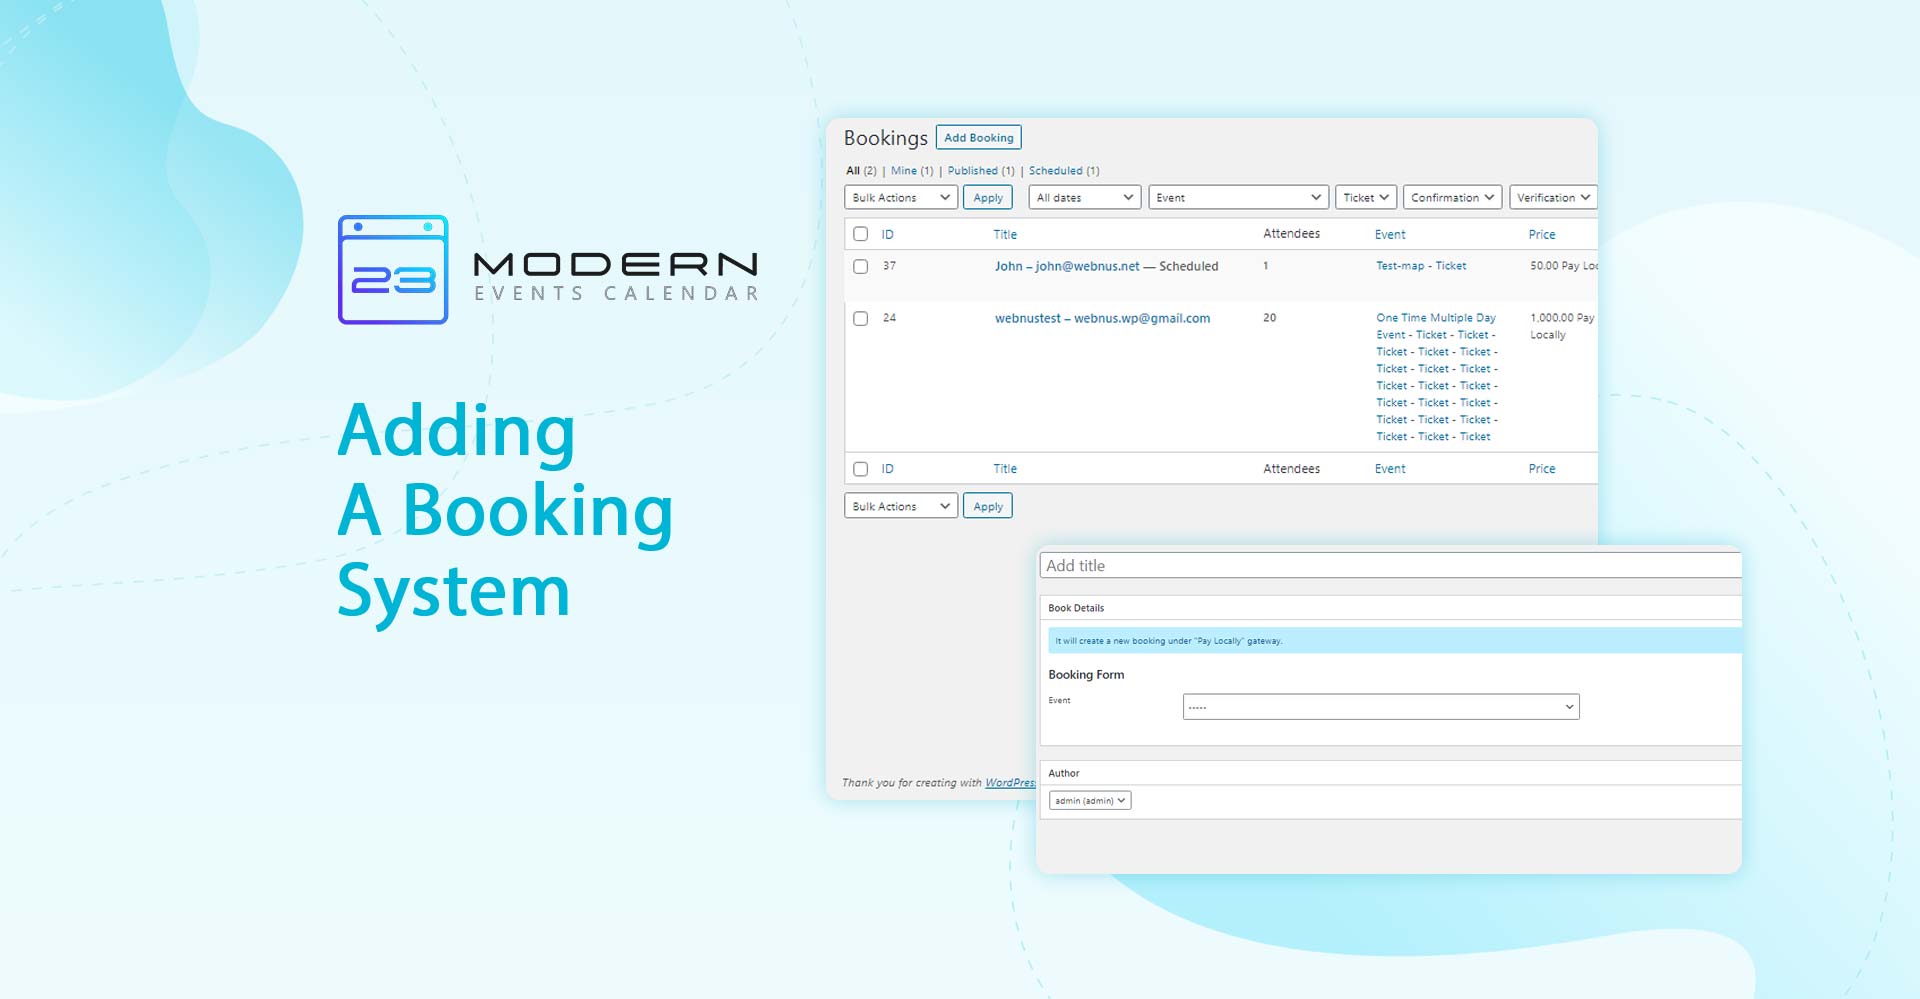This screenshot has width=1920, height=999.
Task: Tick the select-all checkbox in table footer
Action: 860,469
